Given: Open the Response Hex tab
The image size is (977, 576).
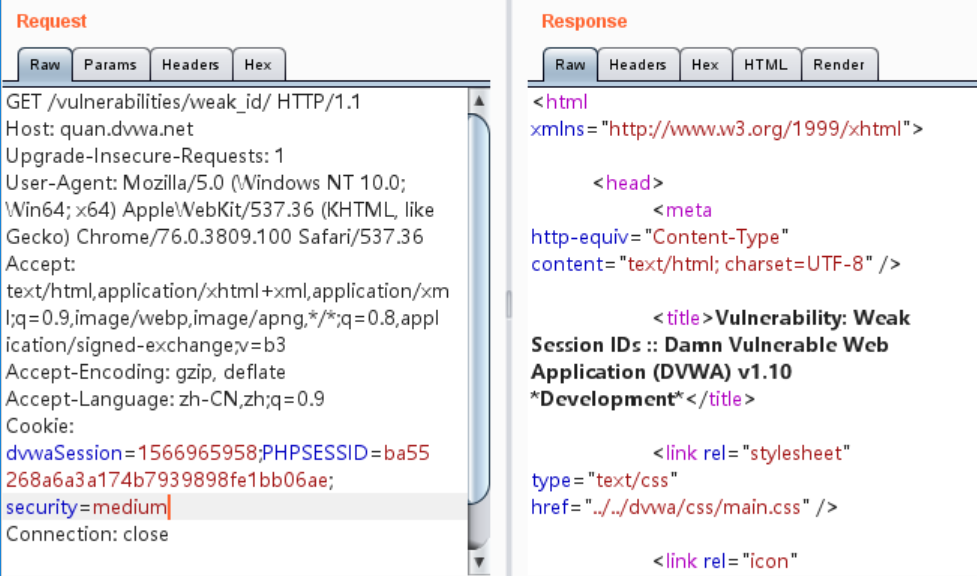Looking at the screenshot, I should 705,65.
